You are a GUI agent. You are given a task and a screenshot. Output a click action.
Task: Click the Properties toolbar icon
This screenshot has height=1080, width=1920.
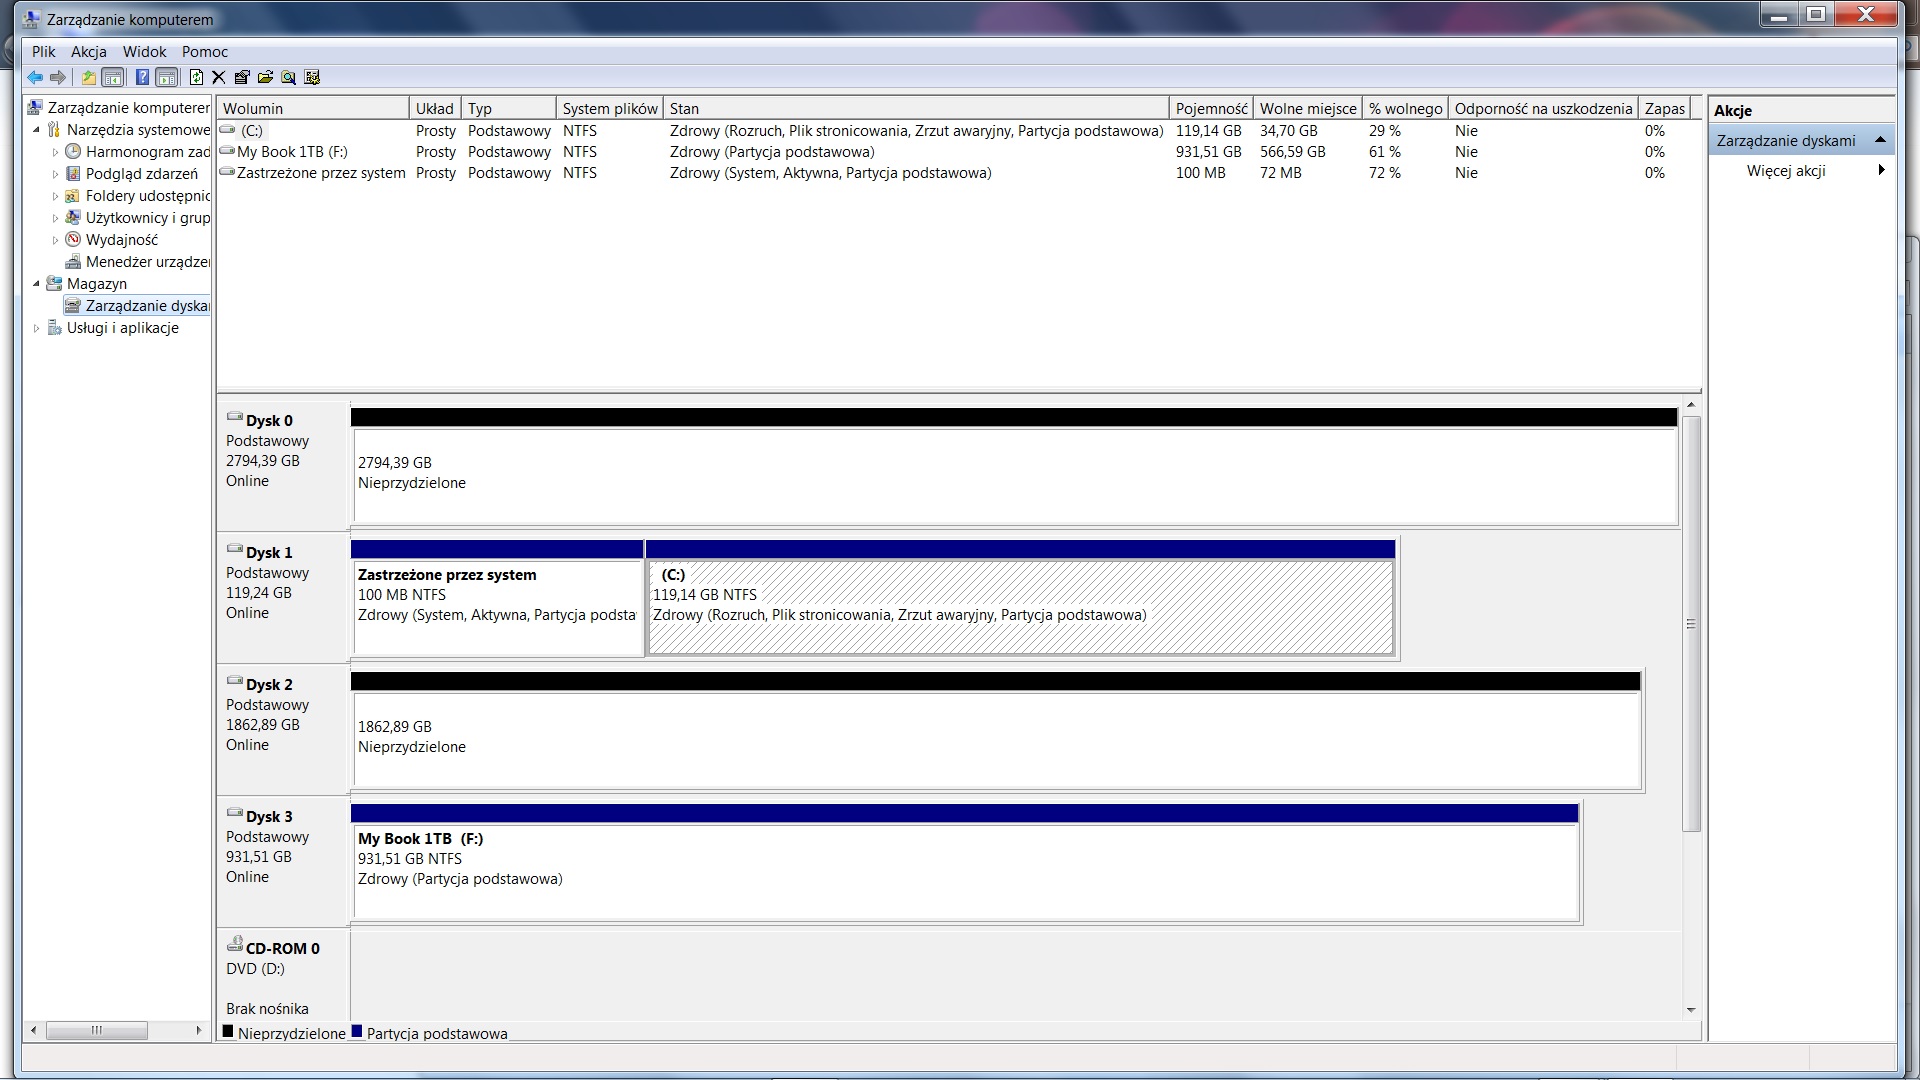click(x=242, y=77)
